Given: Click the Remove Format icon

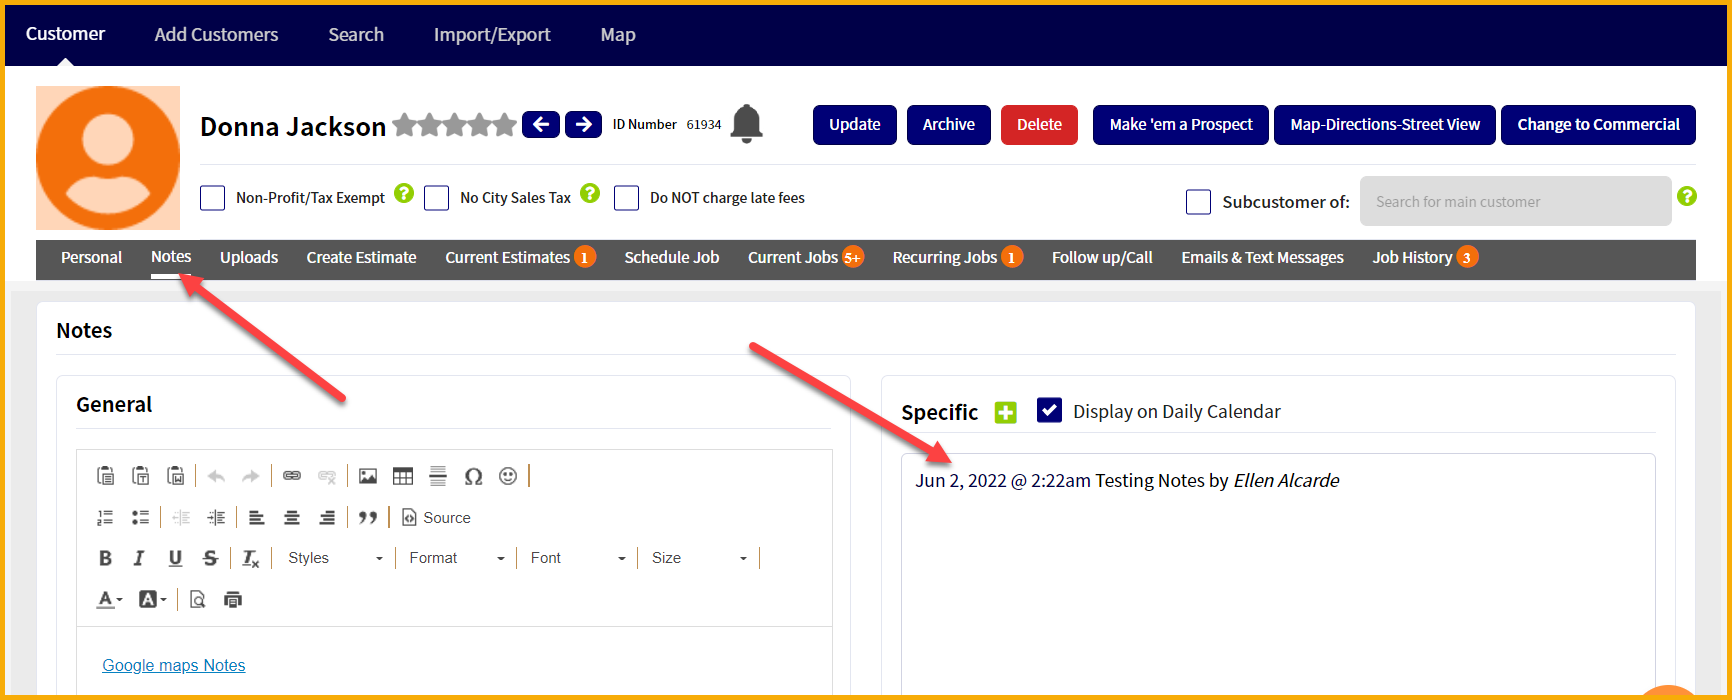Looking at the screenshot, I should (251, 558).
